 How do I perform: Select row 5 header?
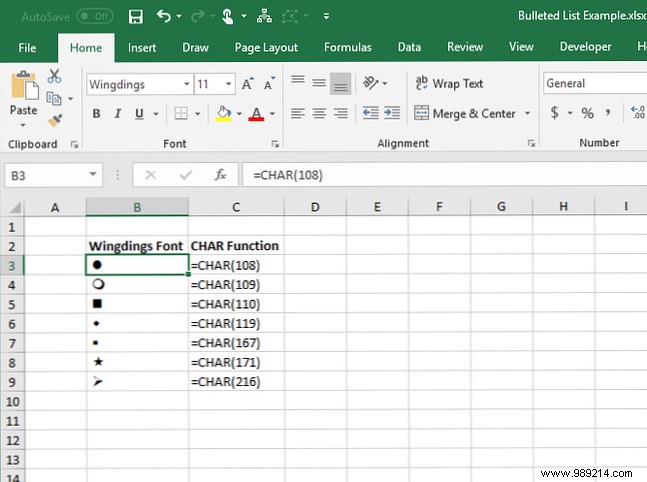pyautogui.click(x=12, y=305)
